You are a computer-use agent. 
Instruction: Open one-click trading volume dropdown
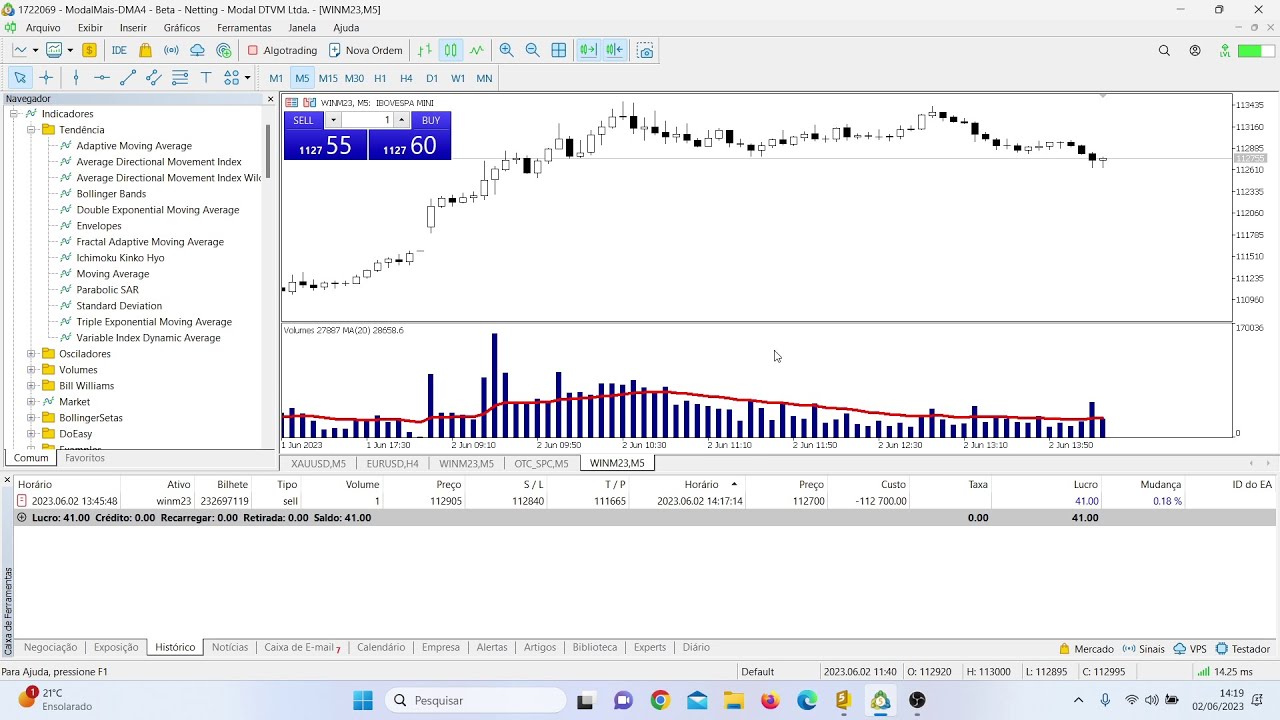(x=333, y=120)
